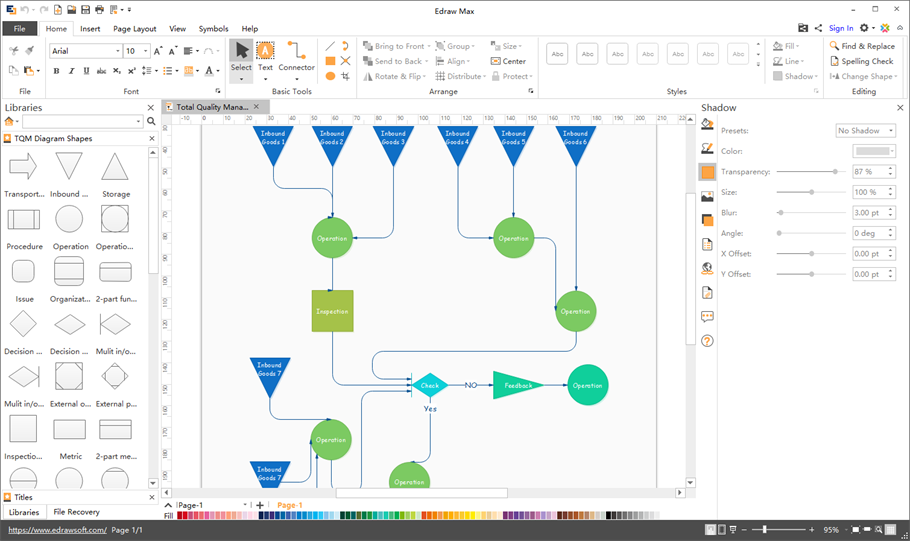Open the Fill tab in side panel
Image resolution: width=910 pixels, height=541 pixels.
[707, 124]
